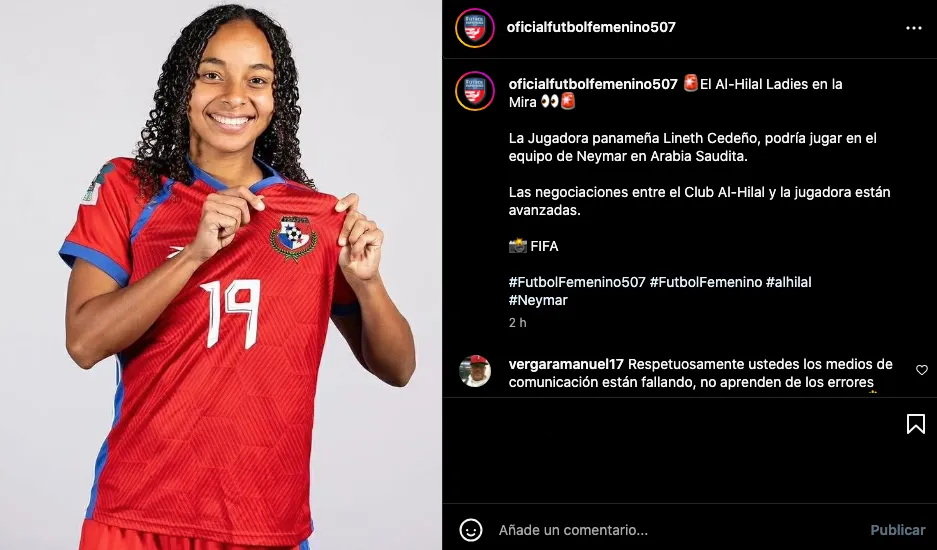The image size is (937, 550).
Task: Open vergaramanuel17's profile picture
Action: click(x=475, y=371)
